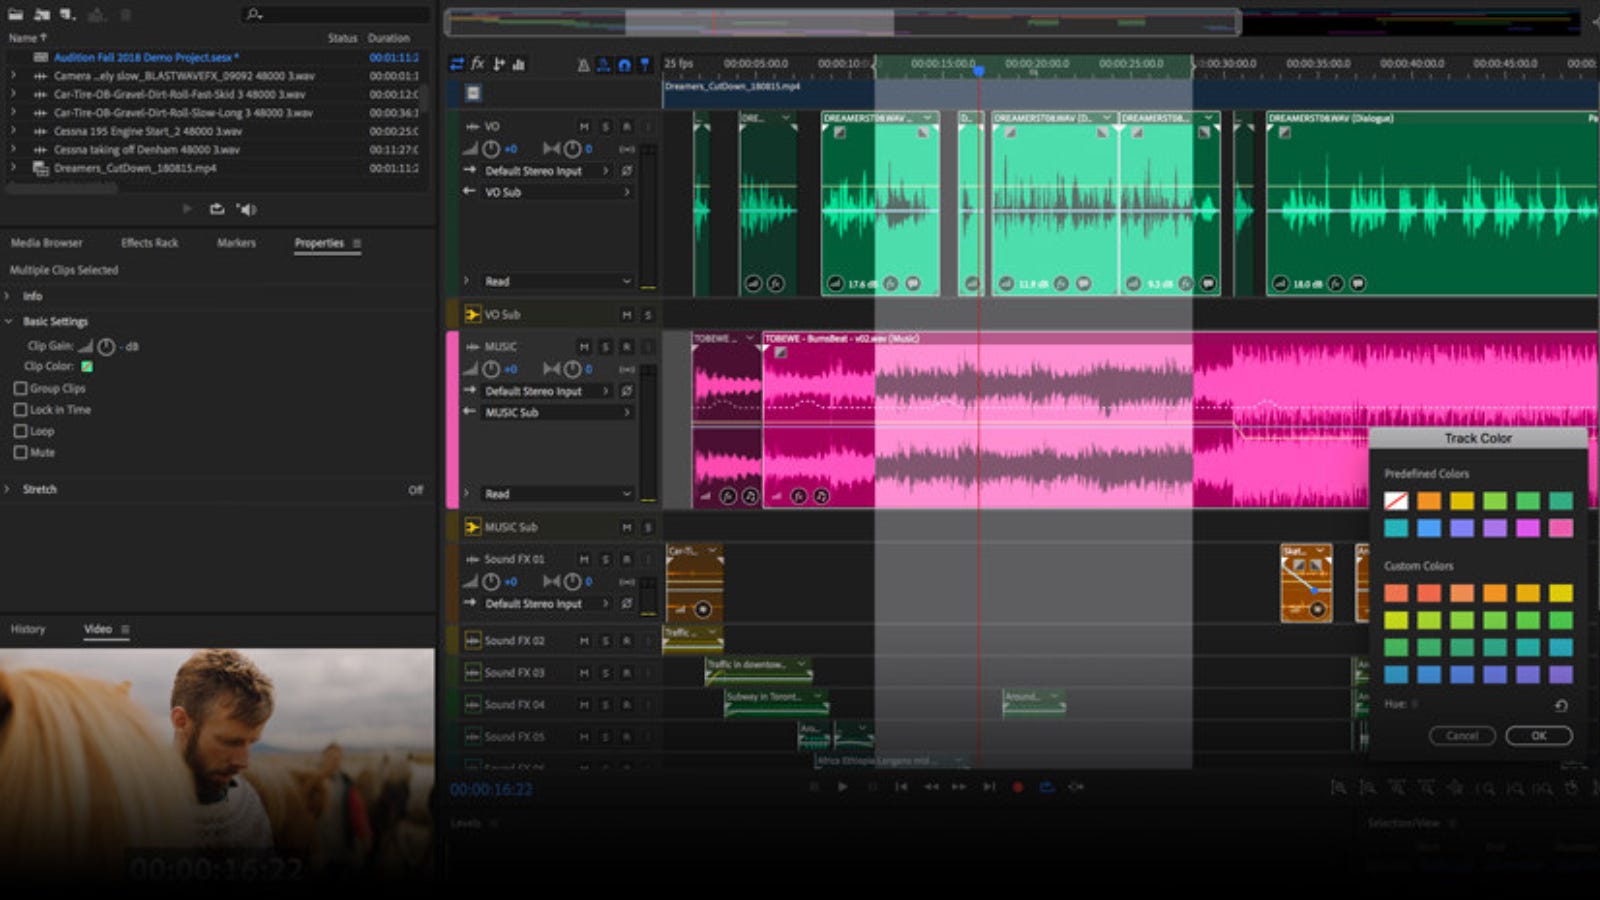Viewport: 1600px width, 900px height.
Task: Toggle the Files panel auto-play speaker icon
Action: pyautogui.click(x=246, y=209)
